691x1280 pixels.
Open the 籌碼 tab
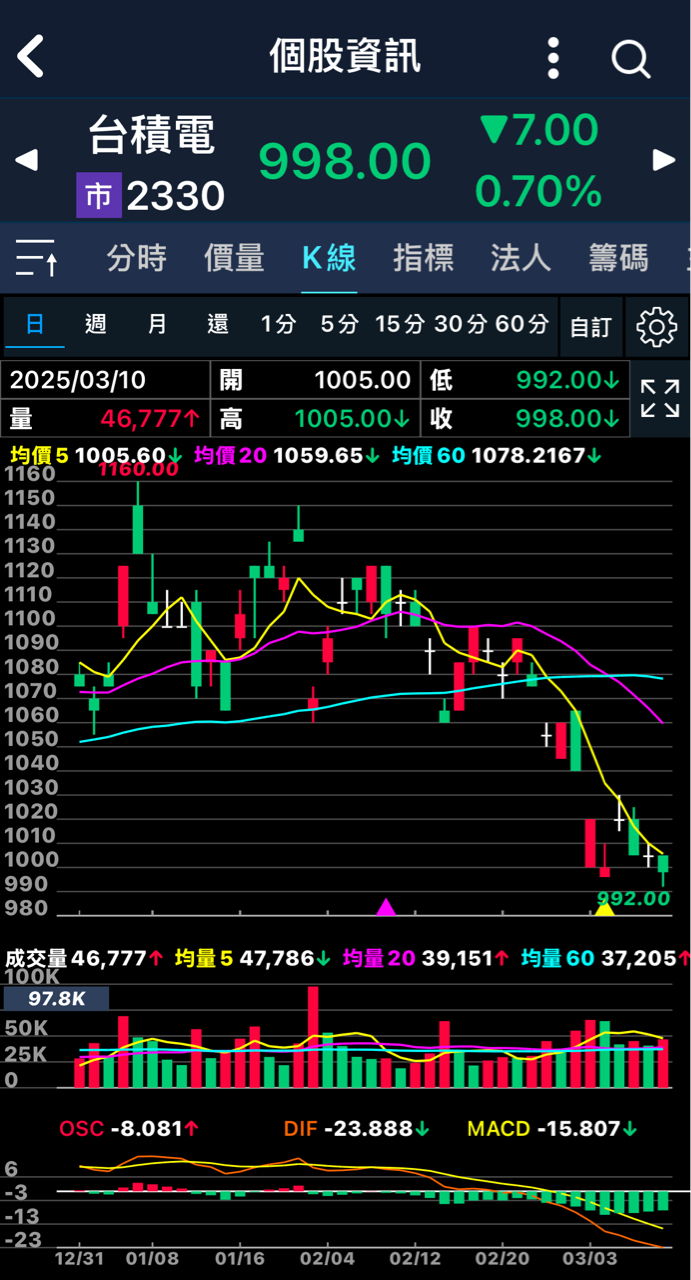[x=618, y=258]
